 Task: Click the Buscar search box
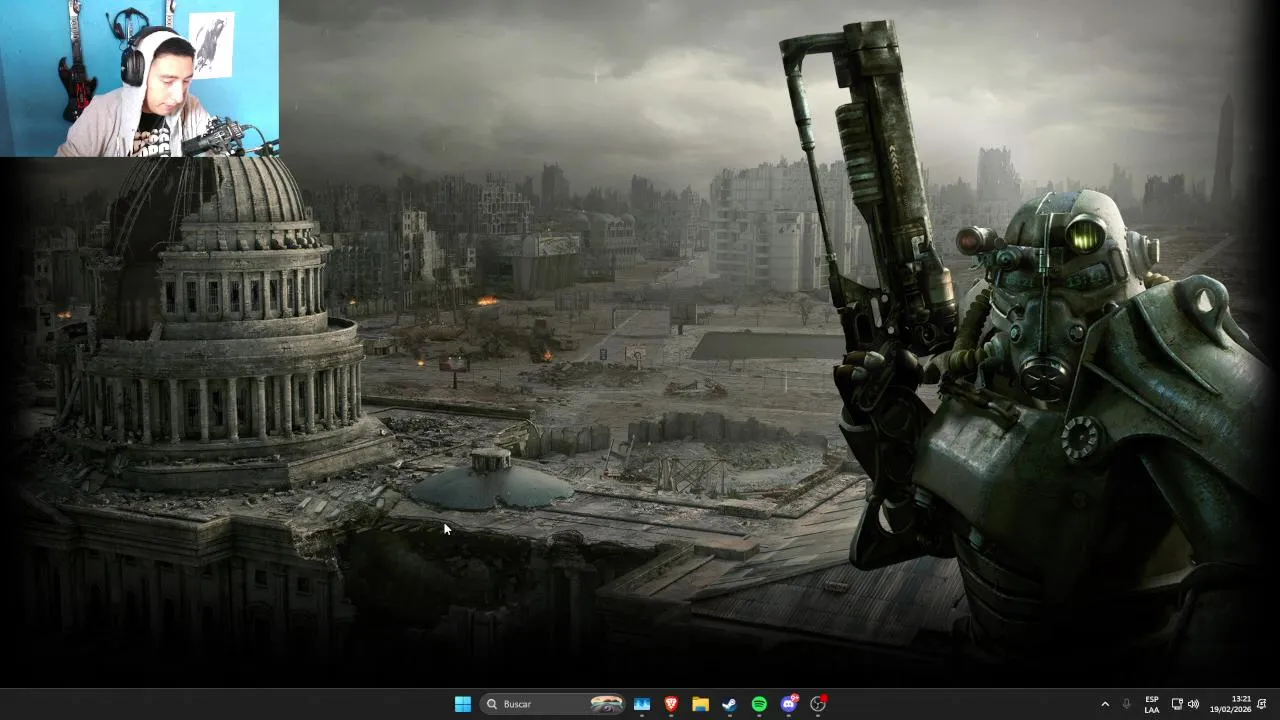(x=553, y=704)
